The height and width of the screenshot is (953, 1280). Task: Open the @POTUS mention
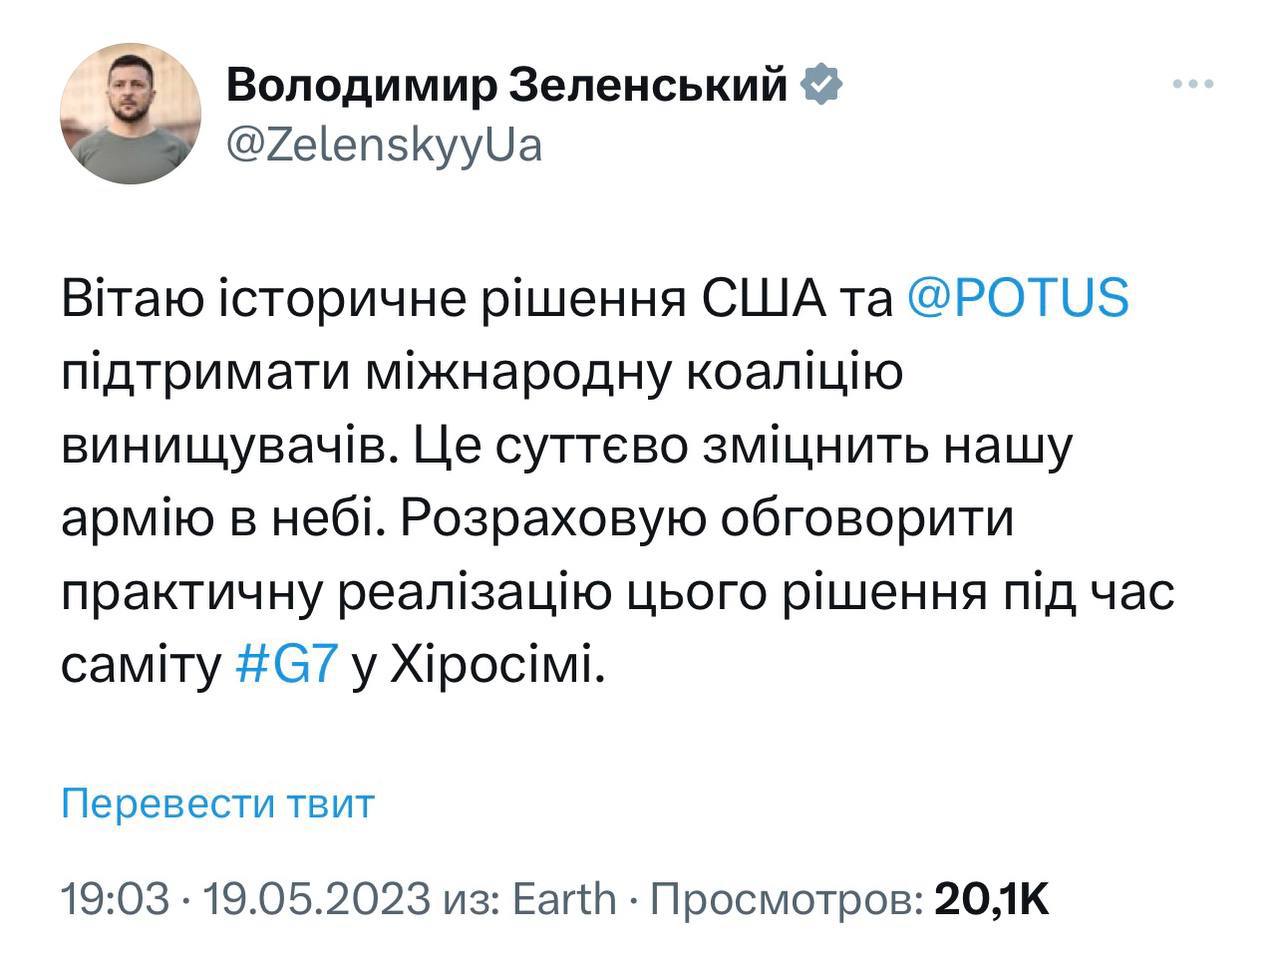tap(1017, 298)
